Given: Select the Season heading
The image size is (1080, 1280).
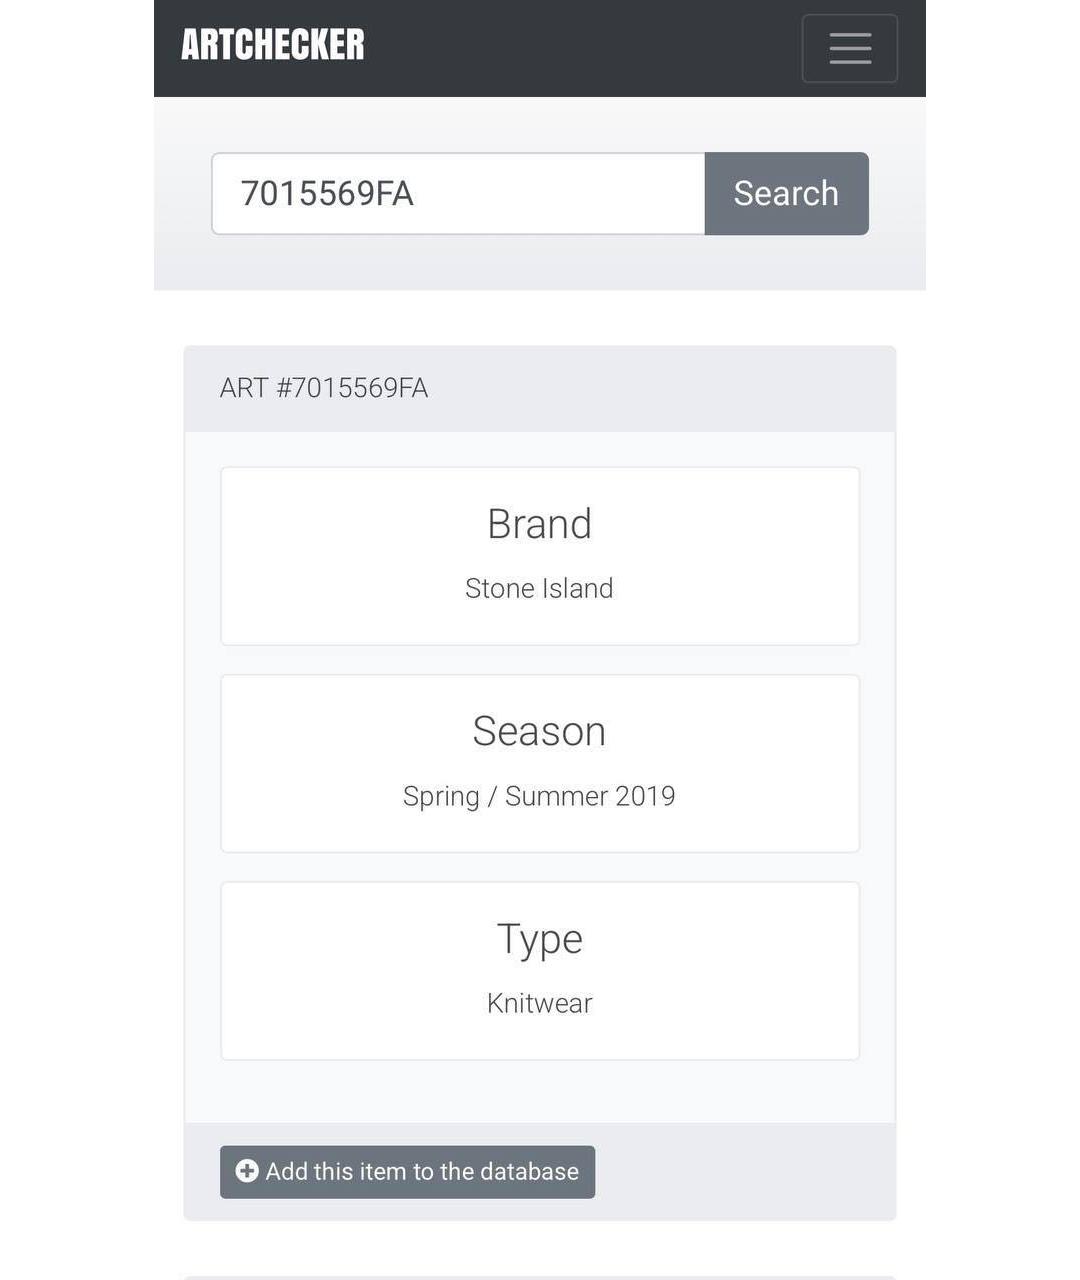Looking at the screenshot, I should 539,731.
